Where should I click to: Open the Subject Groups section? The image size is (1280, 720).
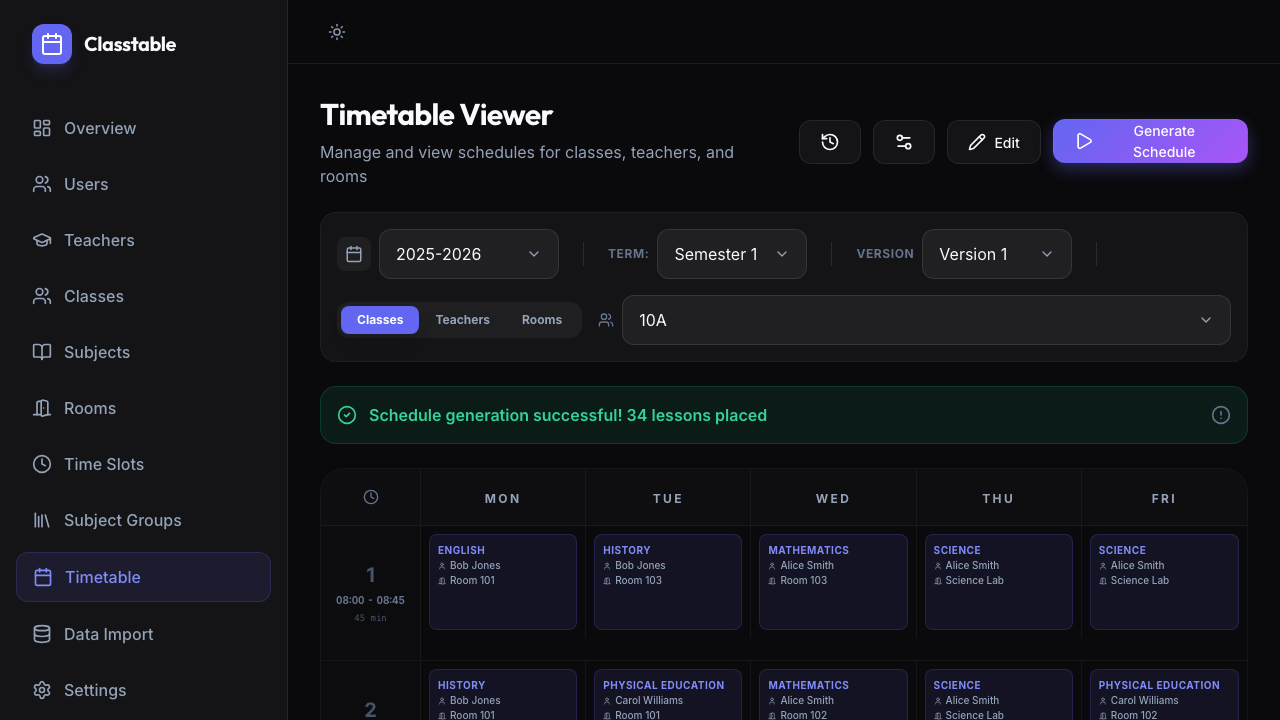[122, 520]
